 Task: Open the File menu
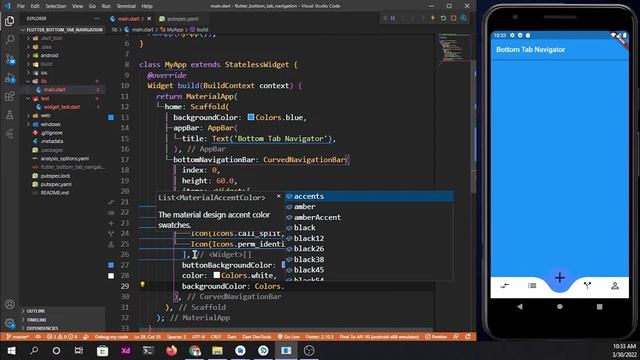tap(21, 6)
